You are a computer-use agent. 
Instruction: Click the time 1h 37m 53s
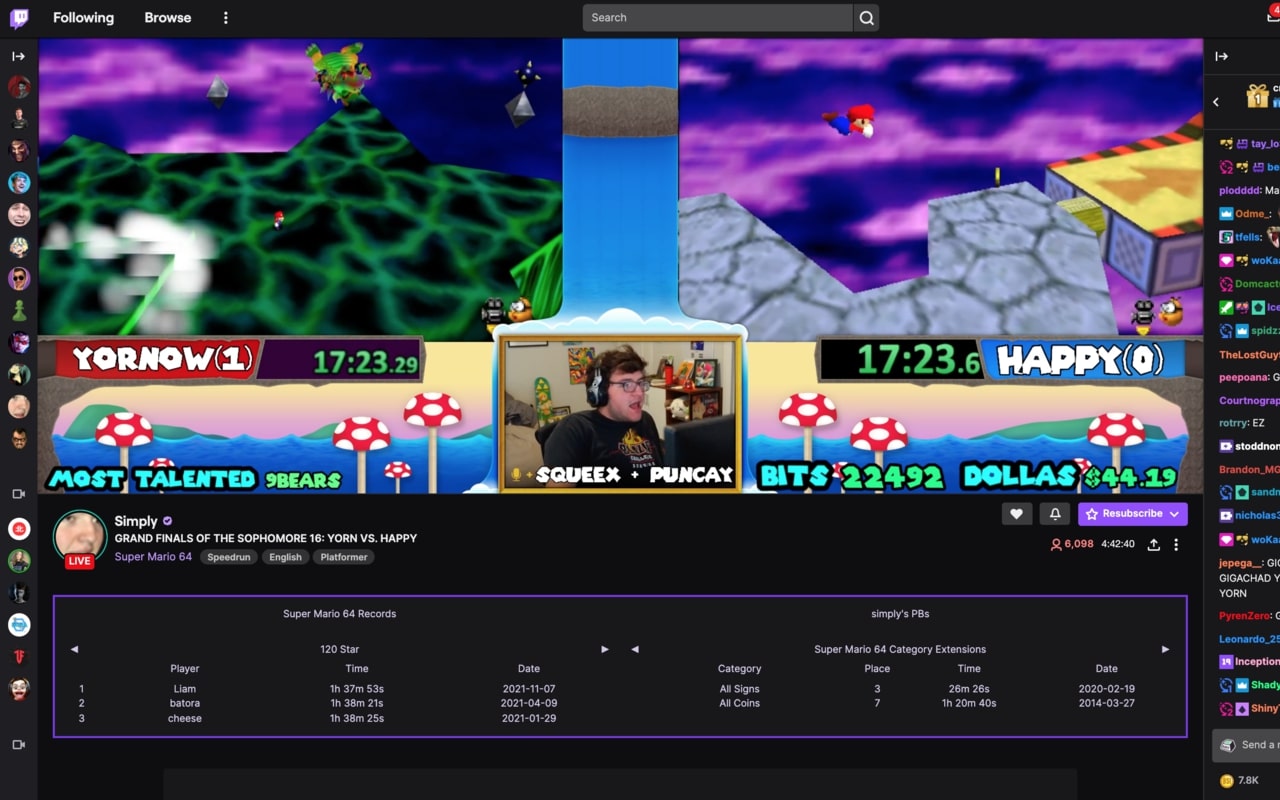pos(357,689)
